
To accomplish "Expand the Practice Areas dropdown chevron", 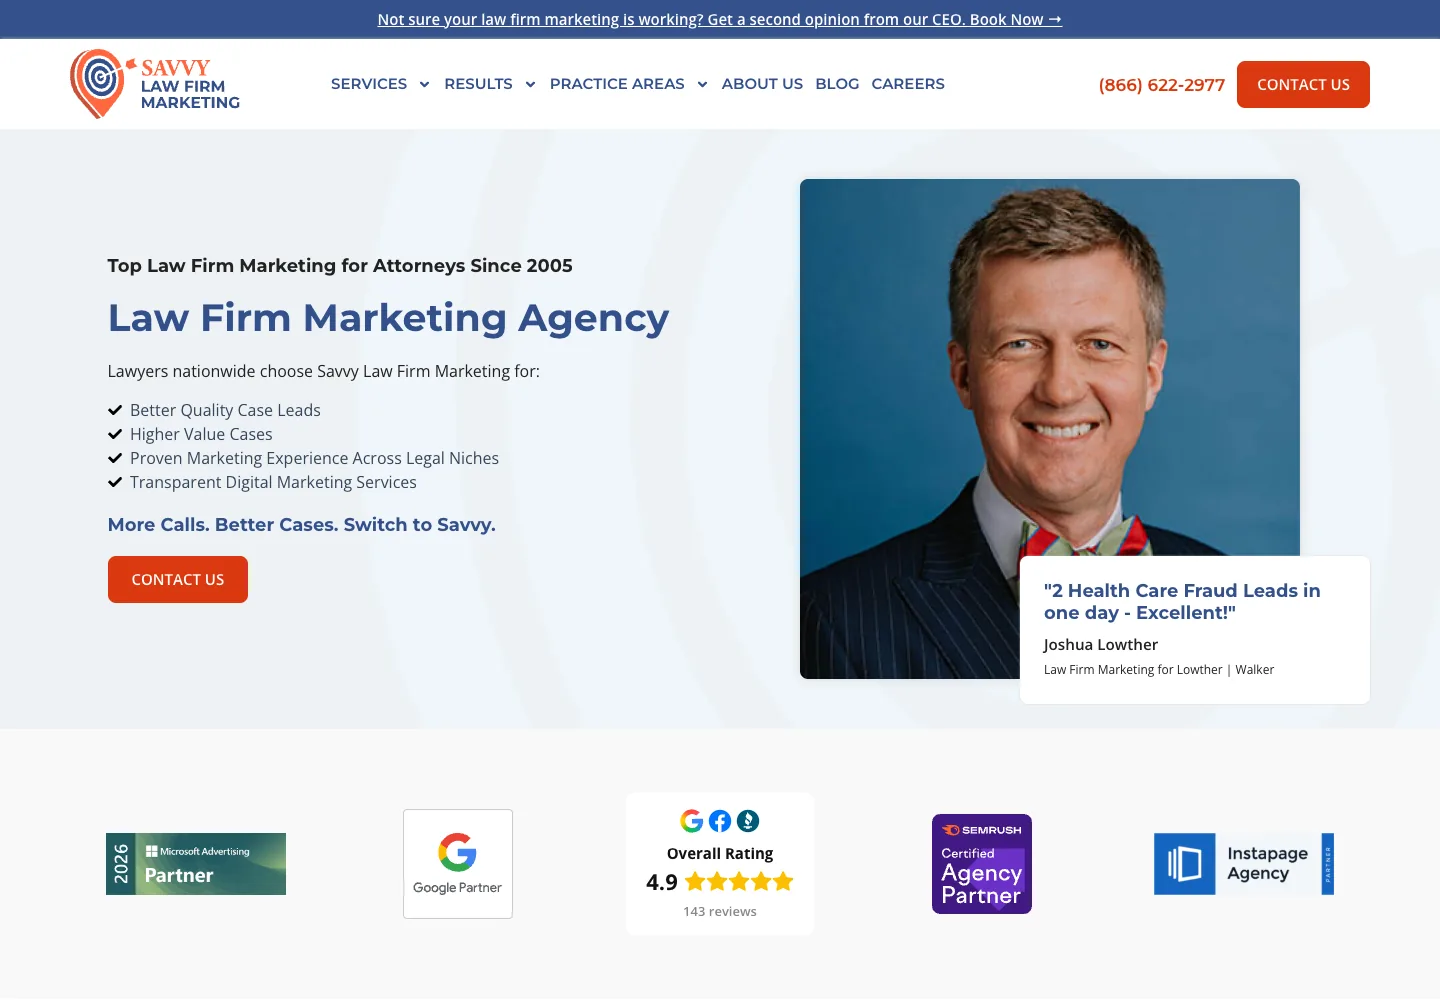I will (702, 85).
